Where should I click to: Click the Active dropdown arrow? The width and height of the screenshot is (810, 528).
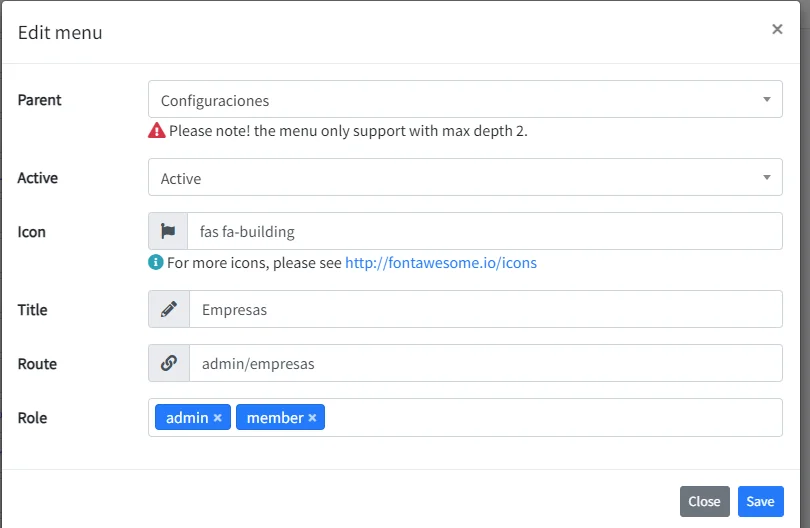coord(767,177)
